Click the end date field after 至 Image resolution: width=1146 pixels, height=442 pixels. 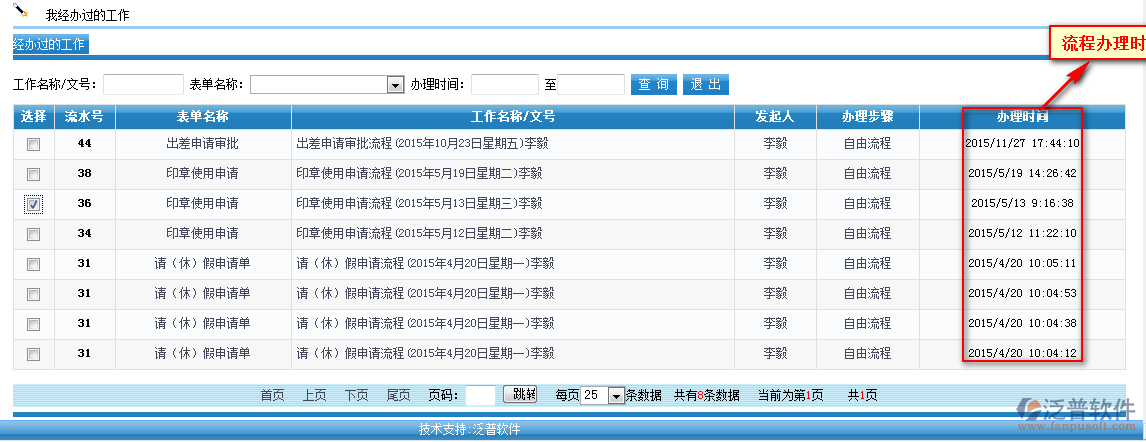tap(592, 85)
